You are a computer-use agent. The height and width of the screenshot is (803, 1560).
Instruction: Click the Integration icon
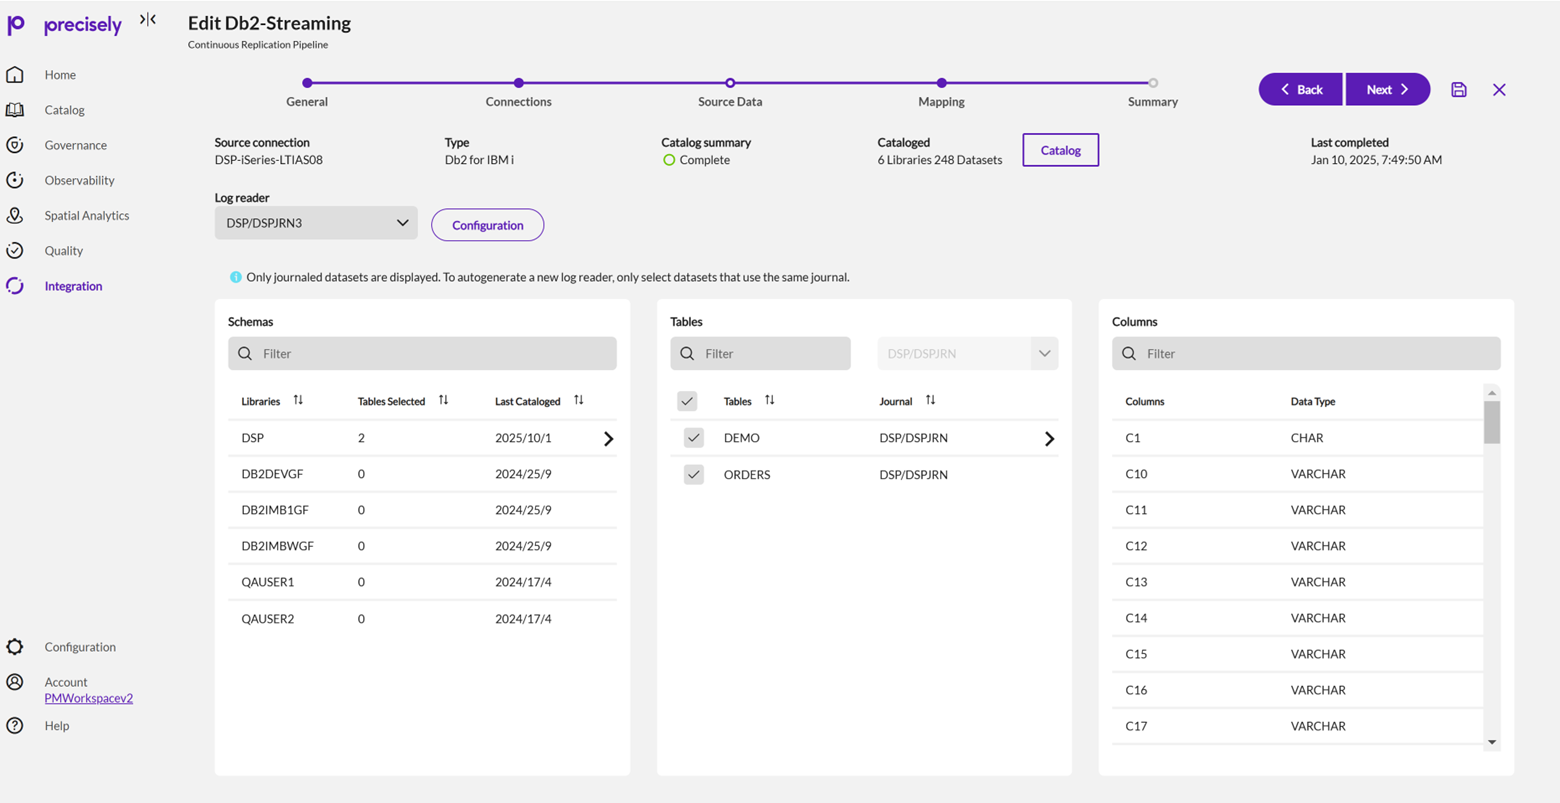[x=15, y=286]
